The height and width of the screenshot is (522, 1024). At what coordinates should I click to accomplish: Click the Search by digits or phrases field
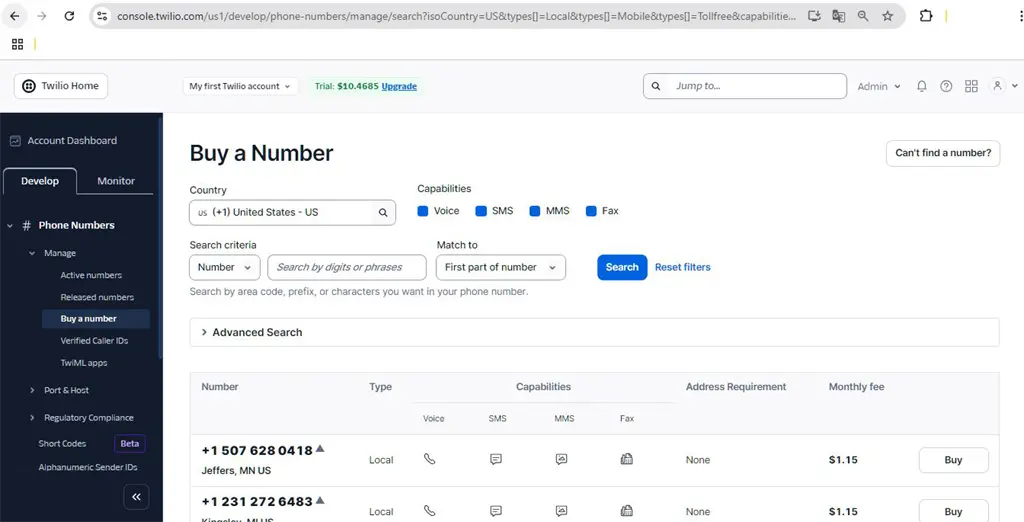tap(347, 267)
